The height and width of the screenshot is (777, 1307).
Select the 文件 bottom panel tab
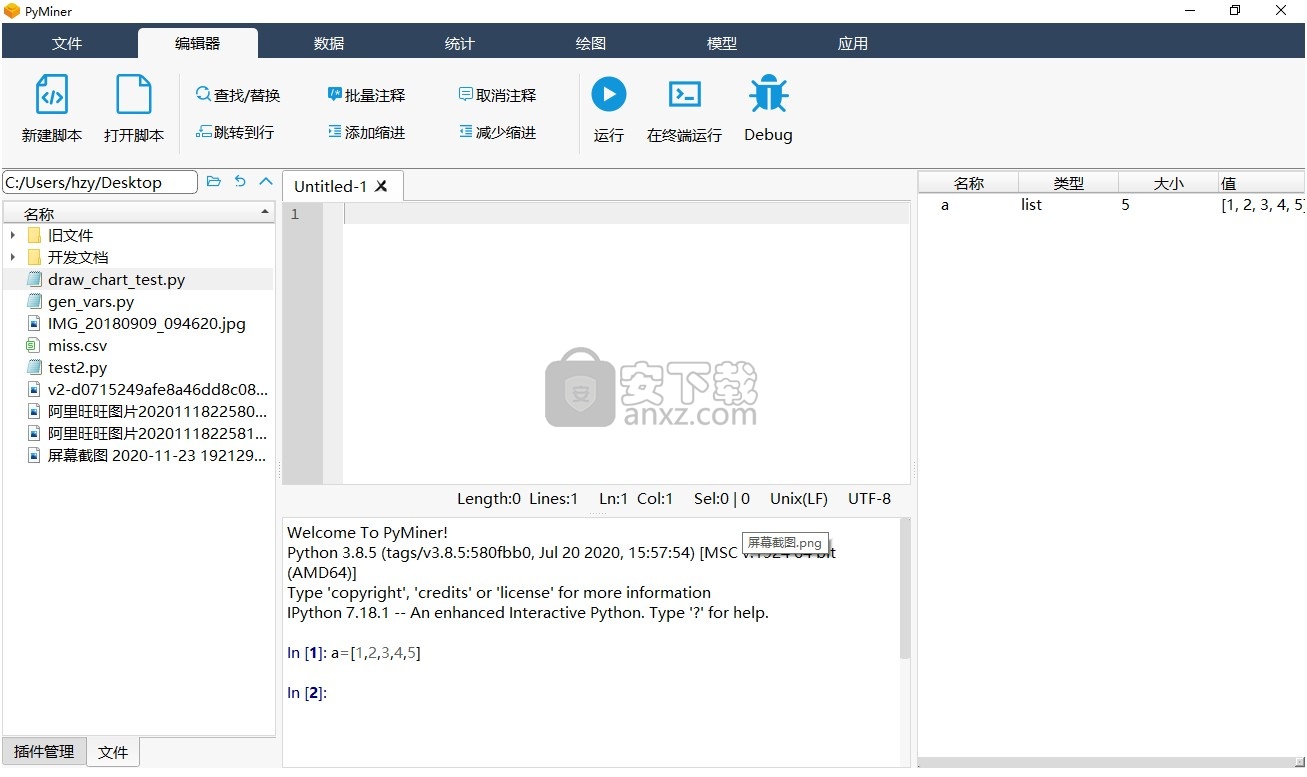(113, 752)
